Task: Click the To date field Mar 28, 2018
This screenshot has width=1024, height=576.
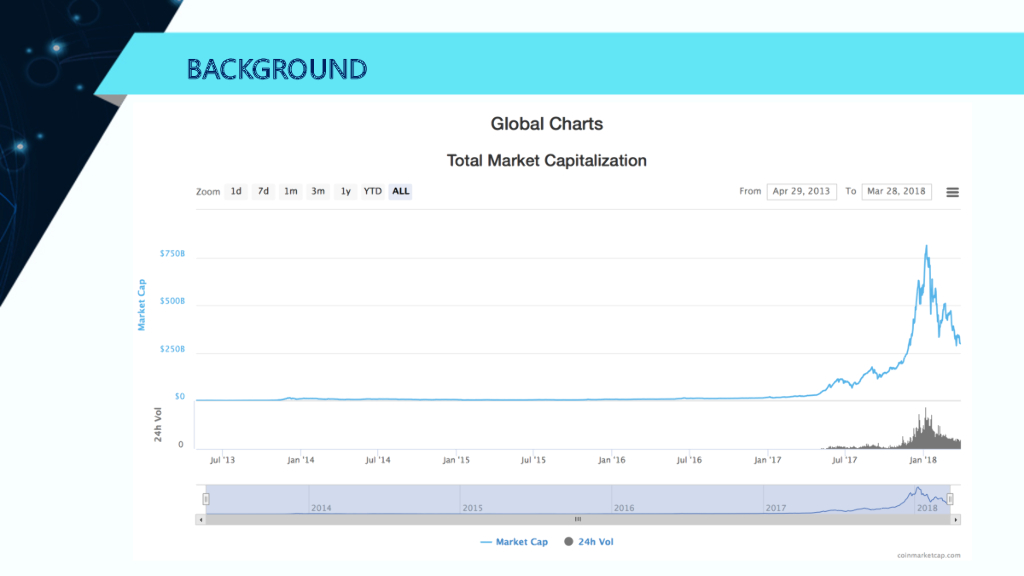Action: [x=896, y=191]
